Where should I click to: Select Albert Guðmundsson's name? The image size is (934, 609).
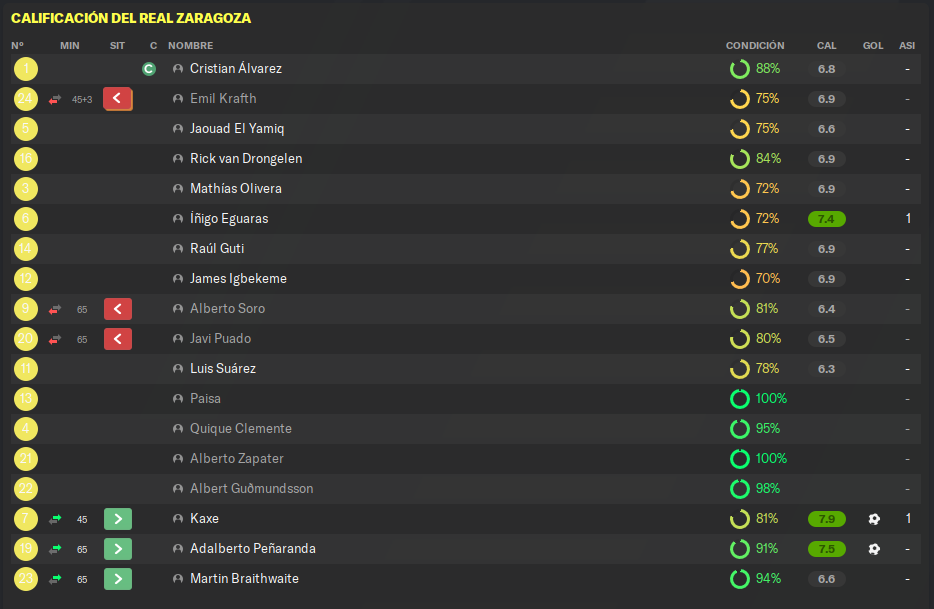251,489
